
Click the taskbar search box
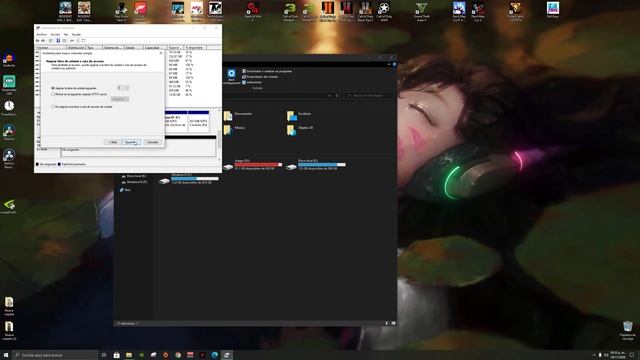(56, 355)
